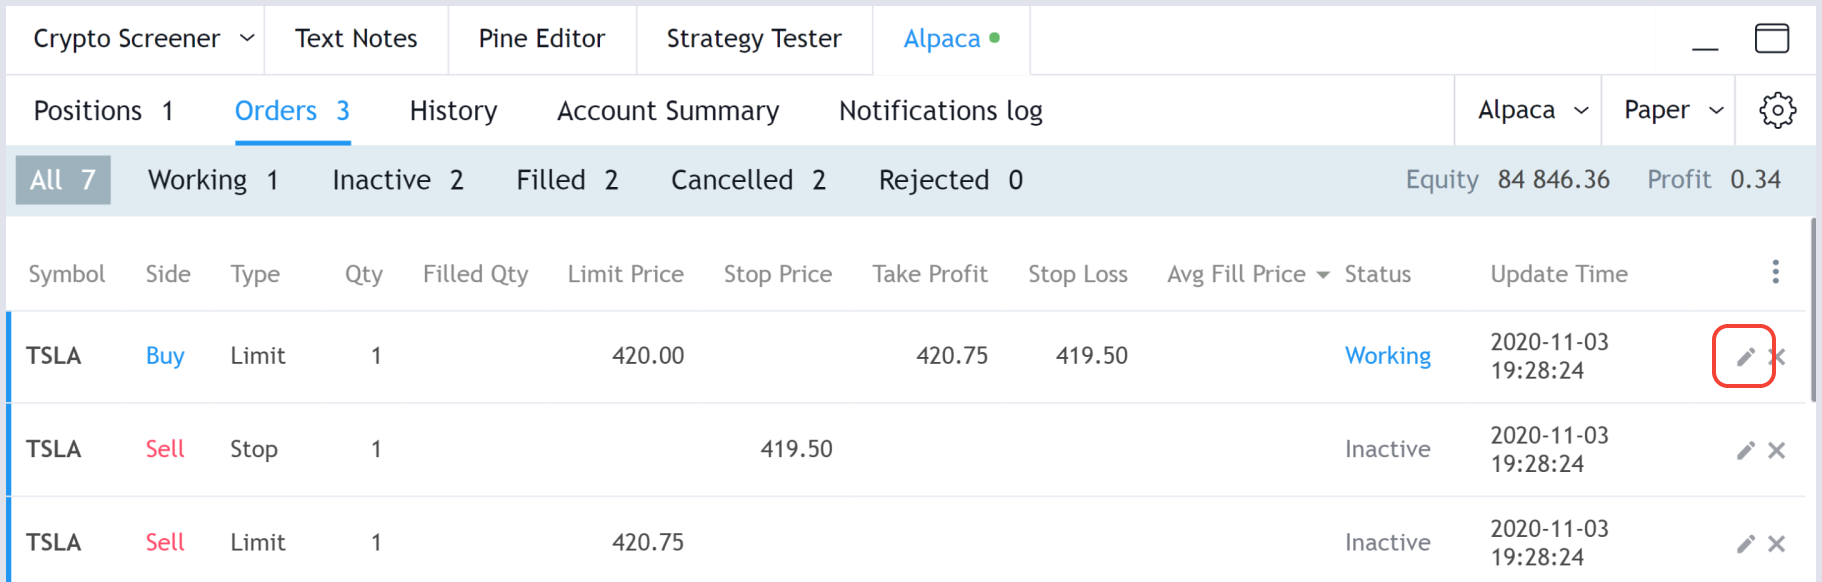Viewport: 1822px width, 582px height.
Task: Edit the working TSLA buy limit order
Action: [x=1745, y=357]
